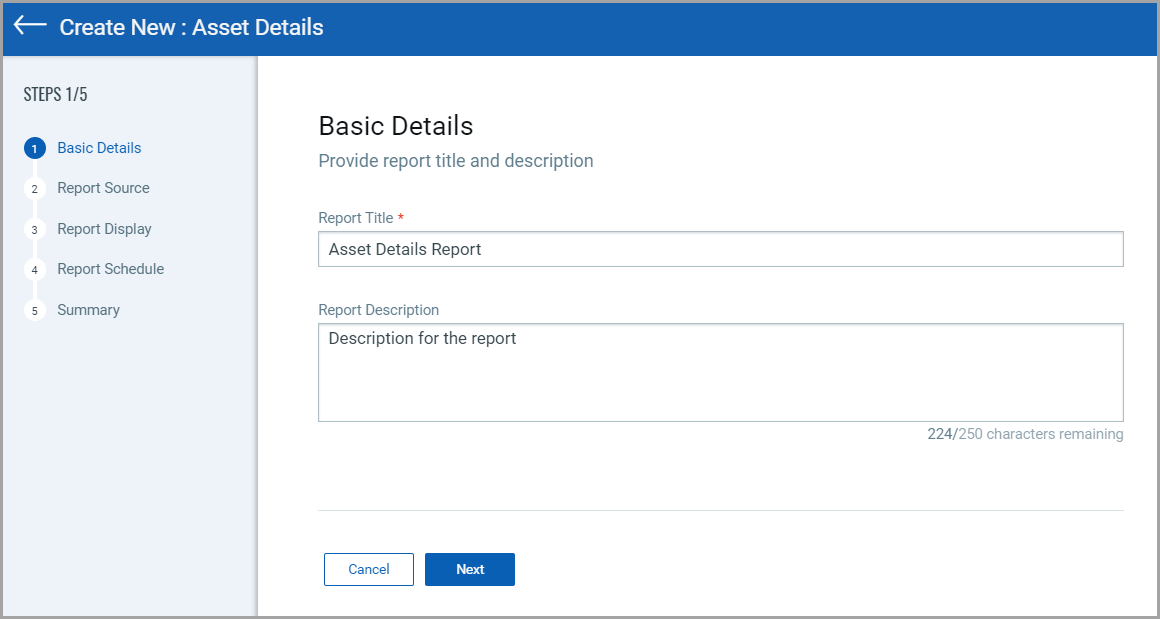Viewport: 1160px width, 619px height.
Task: Click the step 1 circle icon
Action: click(x=35, y=149)
